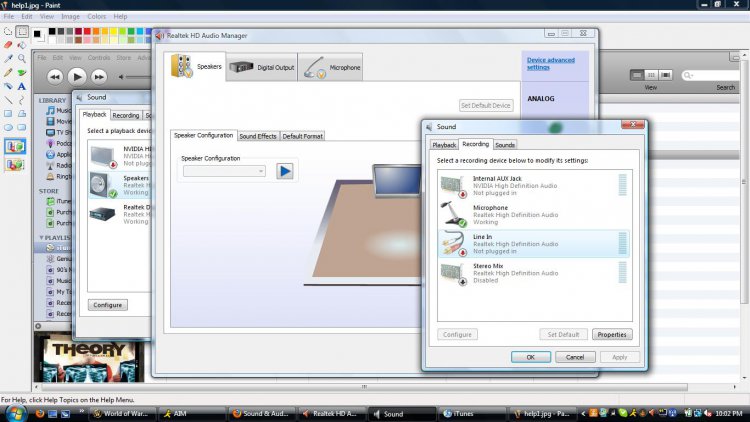The height and width of the screenshot is (422, 750).
Task: Open Paint's Image menu
Action: [x=70, y=16]
